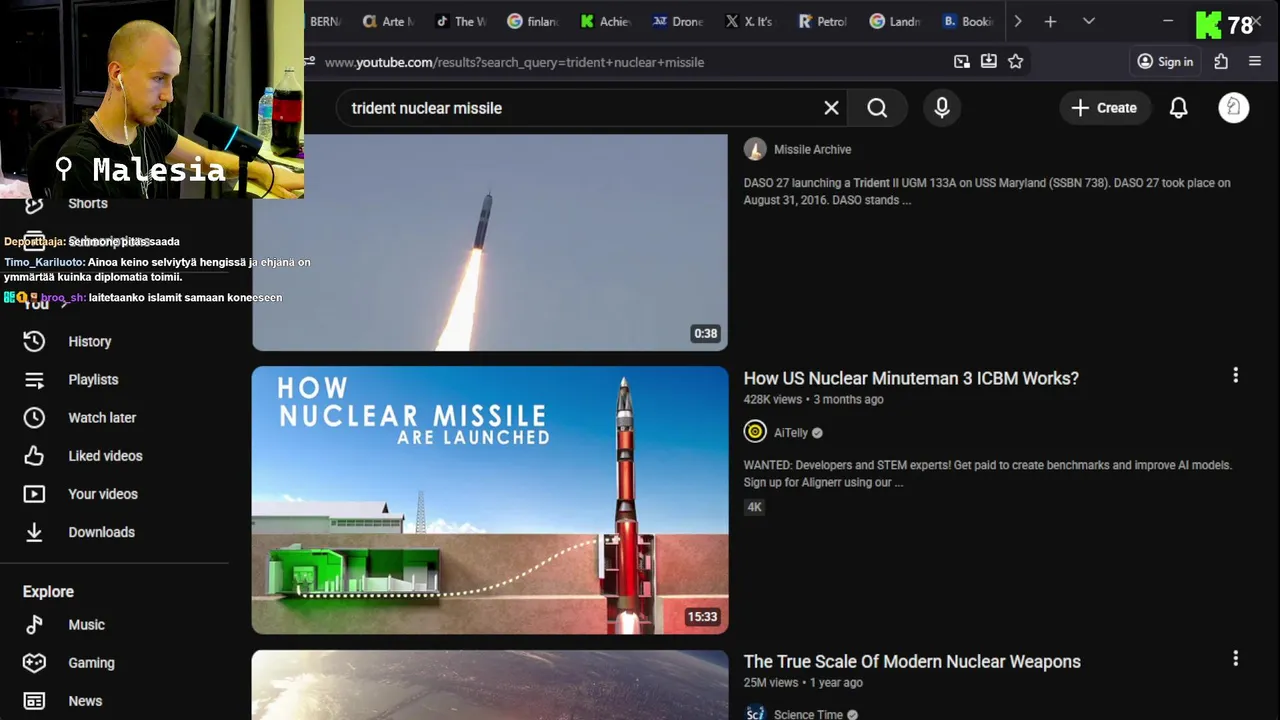Switch to the Achie tab

(605, 21)
